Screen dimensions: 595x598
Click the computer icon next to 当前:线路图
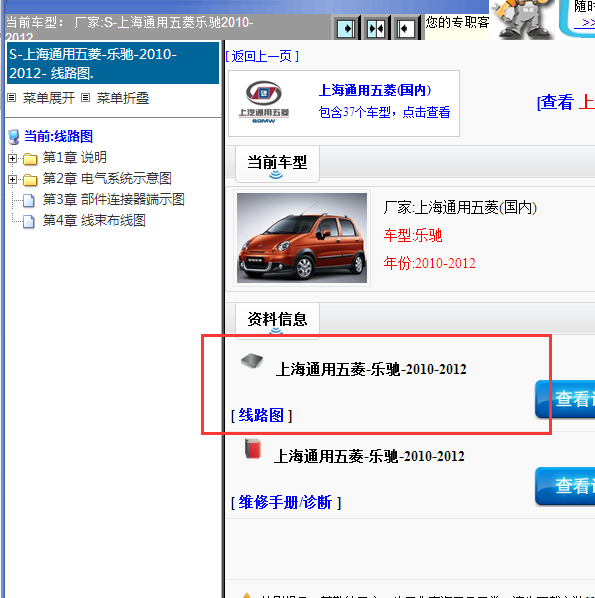[14, 137]
